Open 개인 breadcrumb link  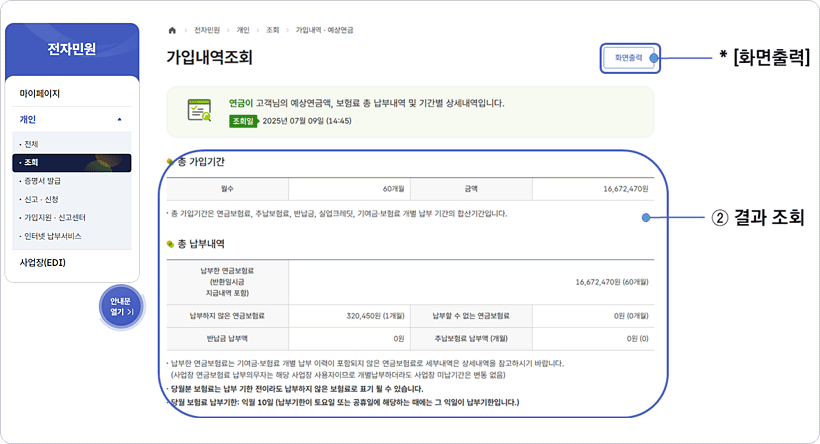click(x=243, y=30)
